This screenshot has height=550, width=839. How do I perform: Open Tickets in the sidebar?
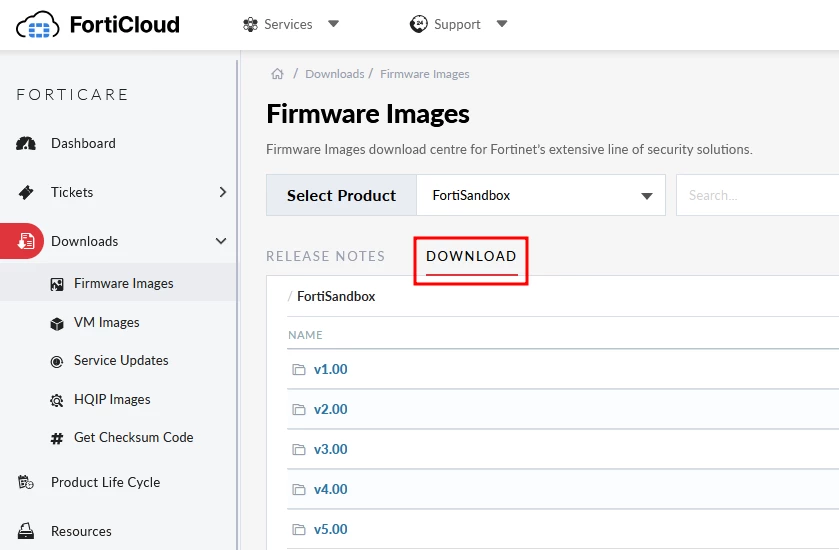[72, 192]
